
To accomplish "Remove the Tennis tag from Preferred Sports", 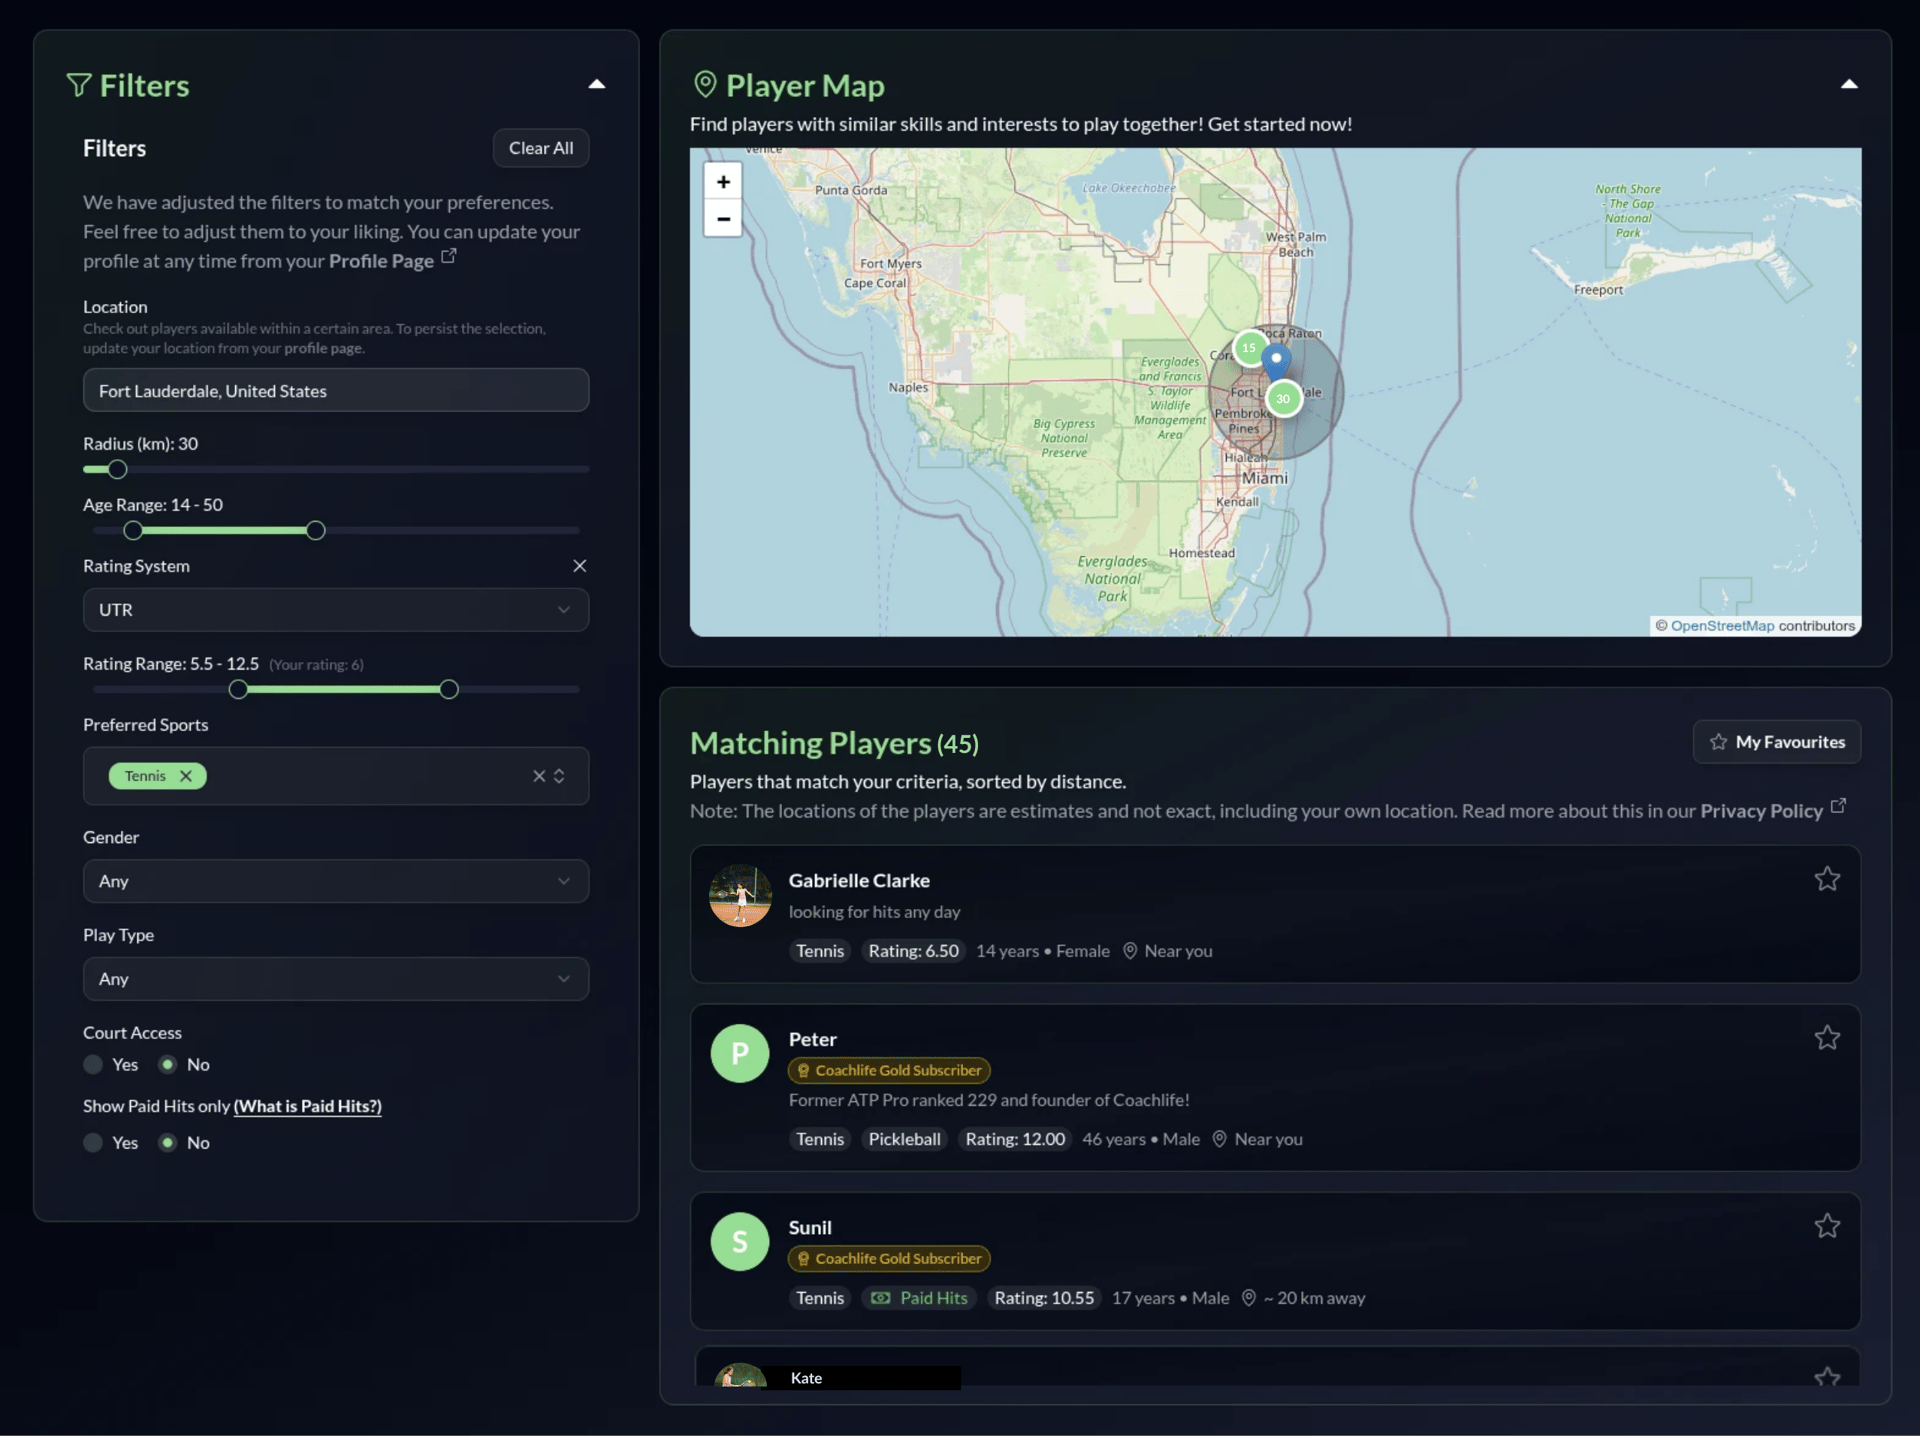I will [186, 776].
